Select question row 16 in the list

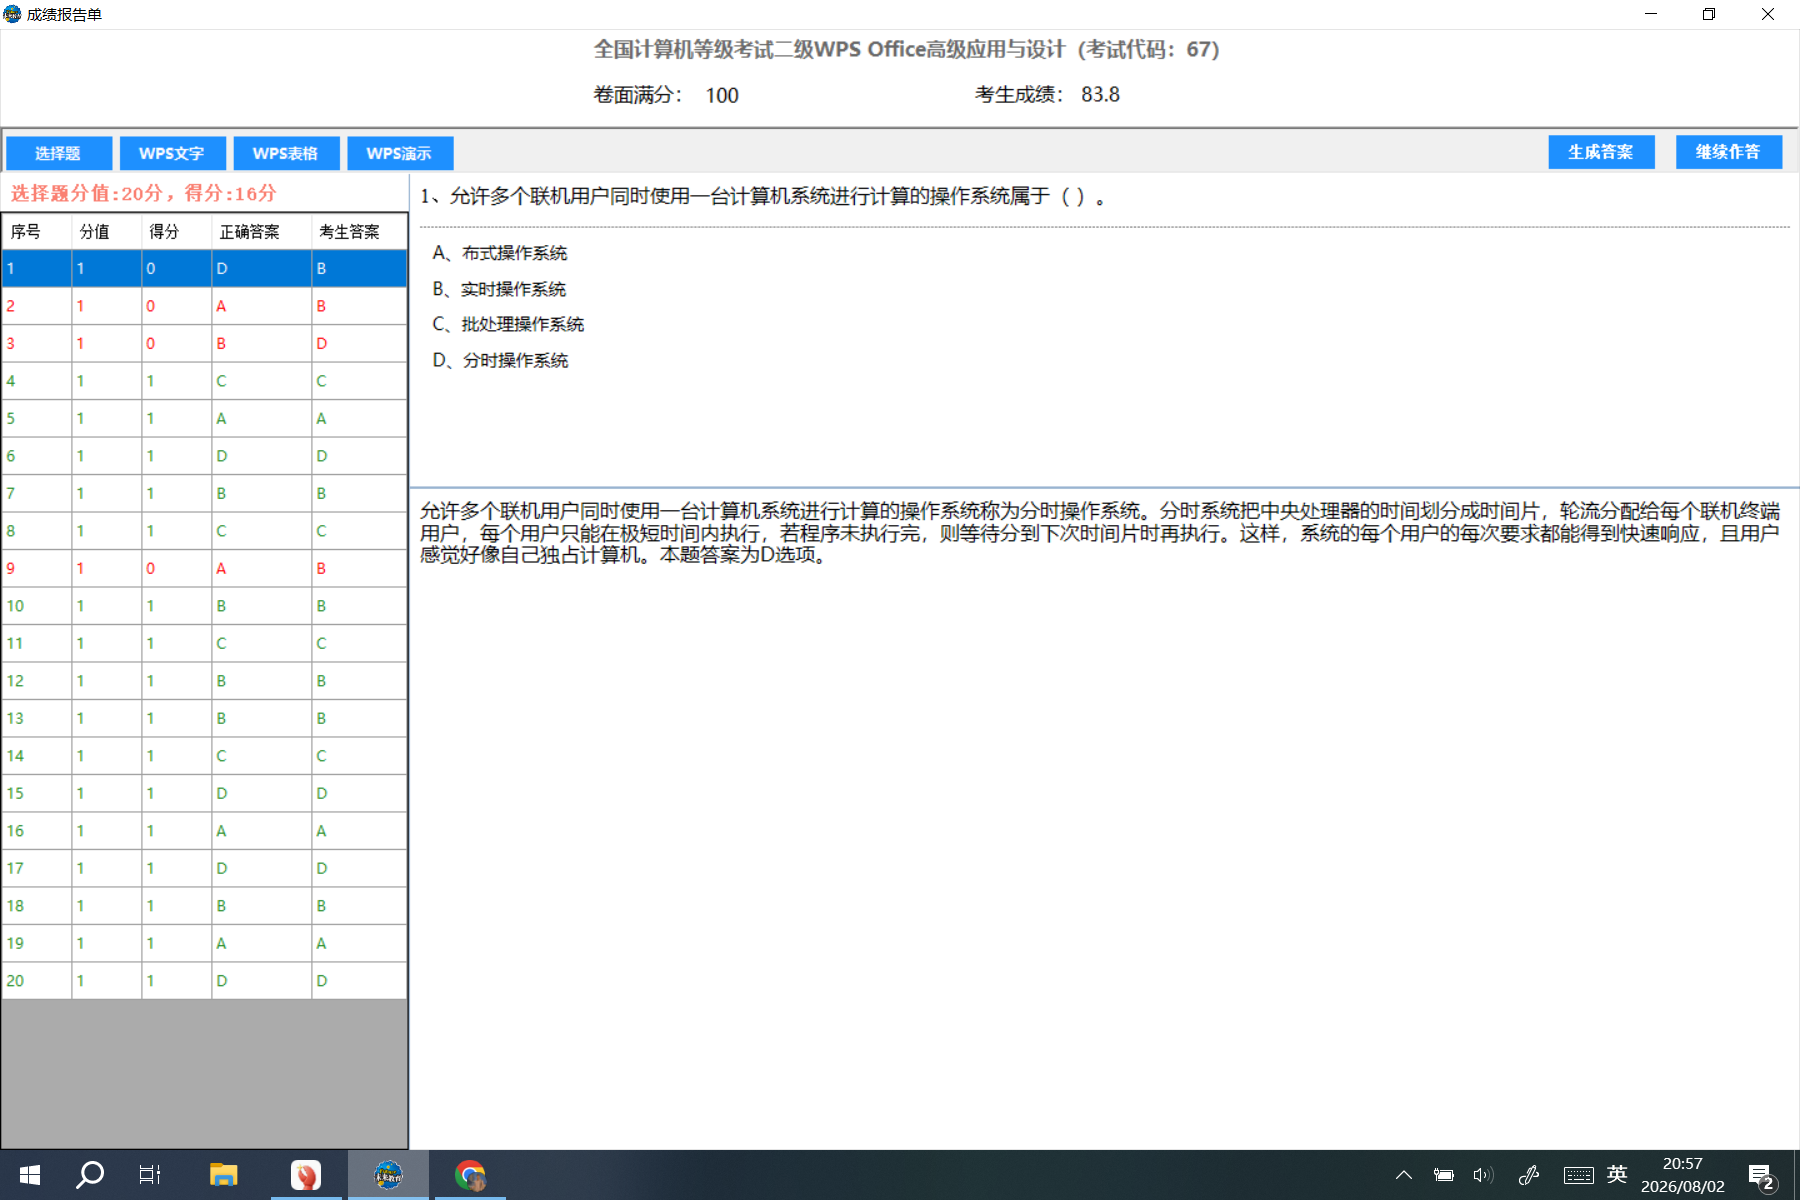pyautogui.click(x=204, y=831)
